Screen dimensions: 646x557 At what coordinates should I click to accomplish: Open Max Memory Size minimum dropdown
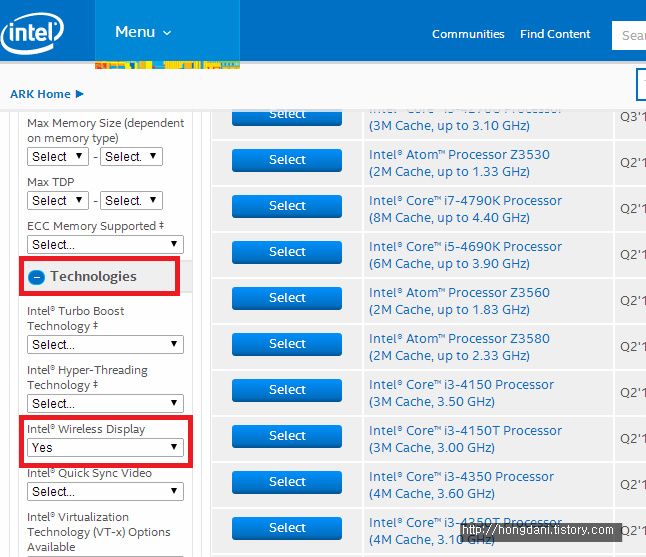click(x=58, y=157)
